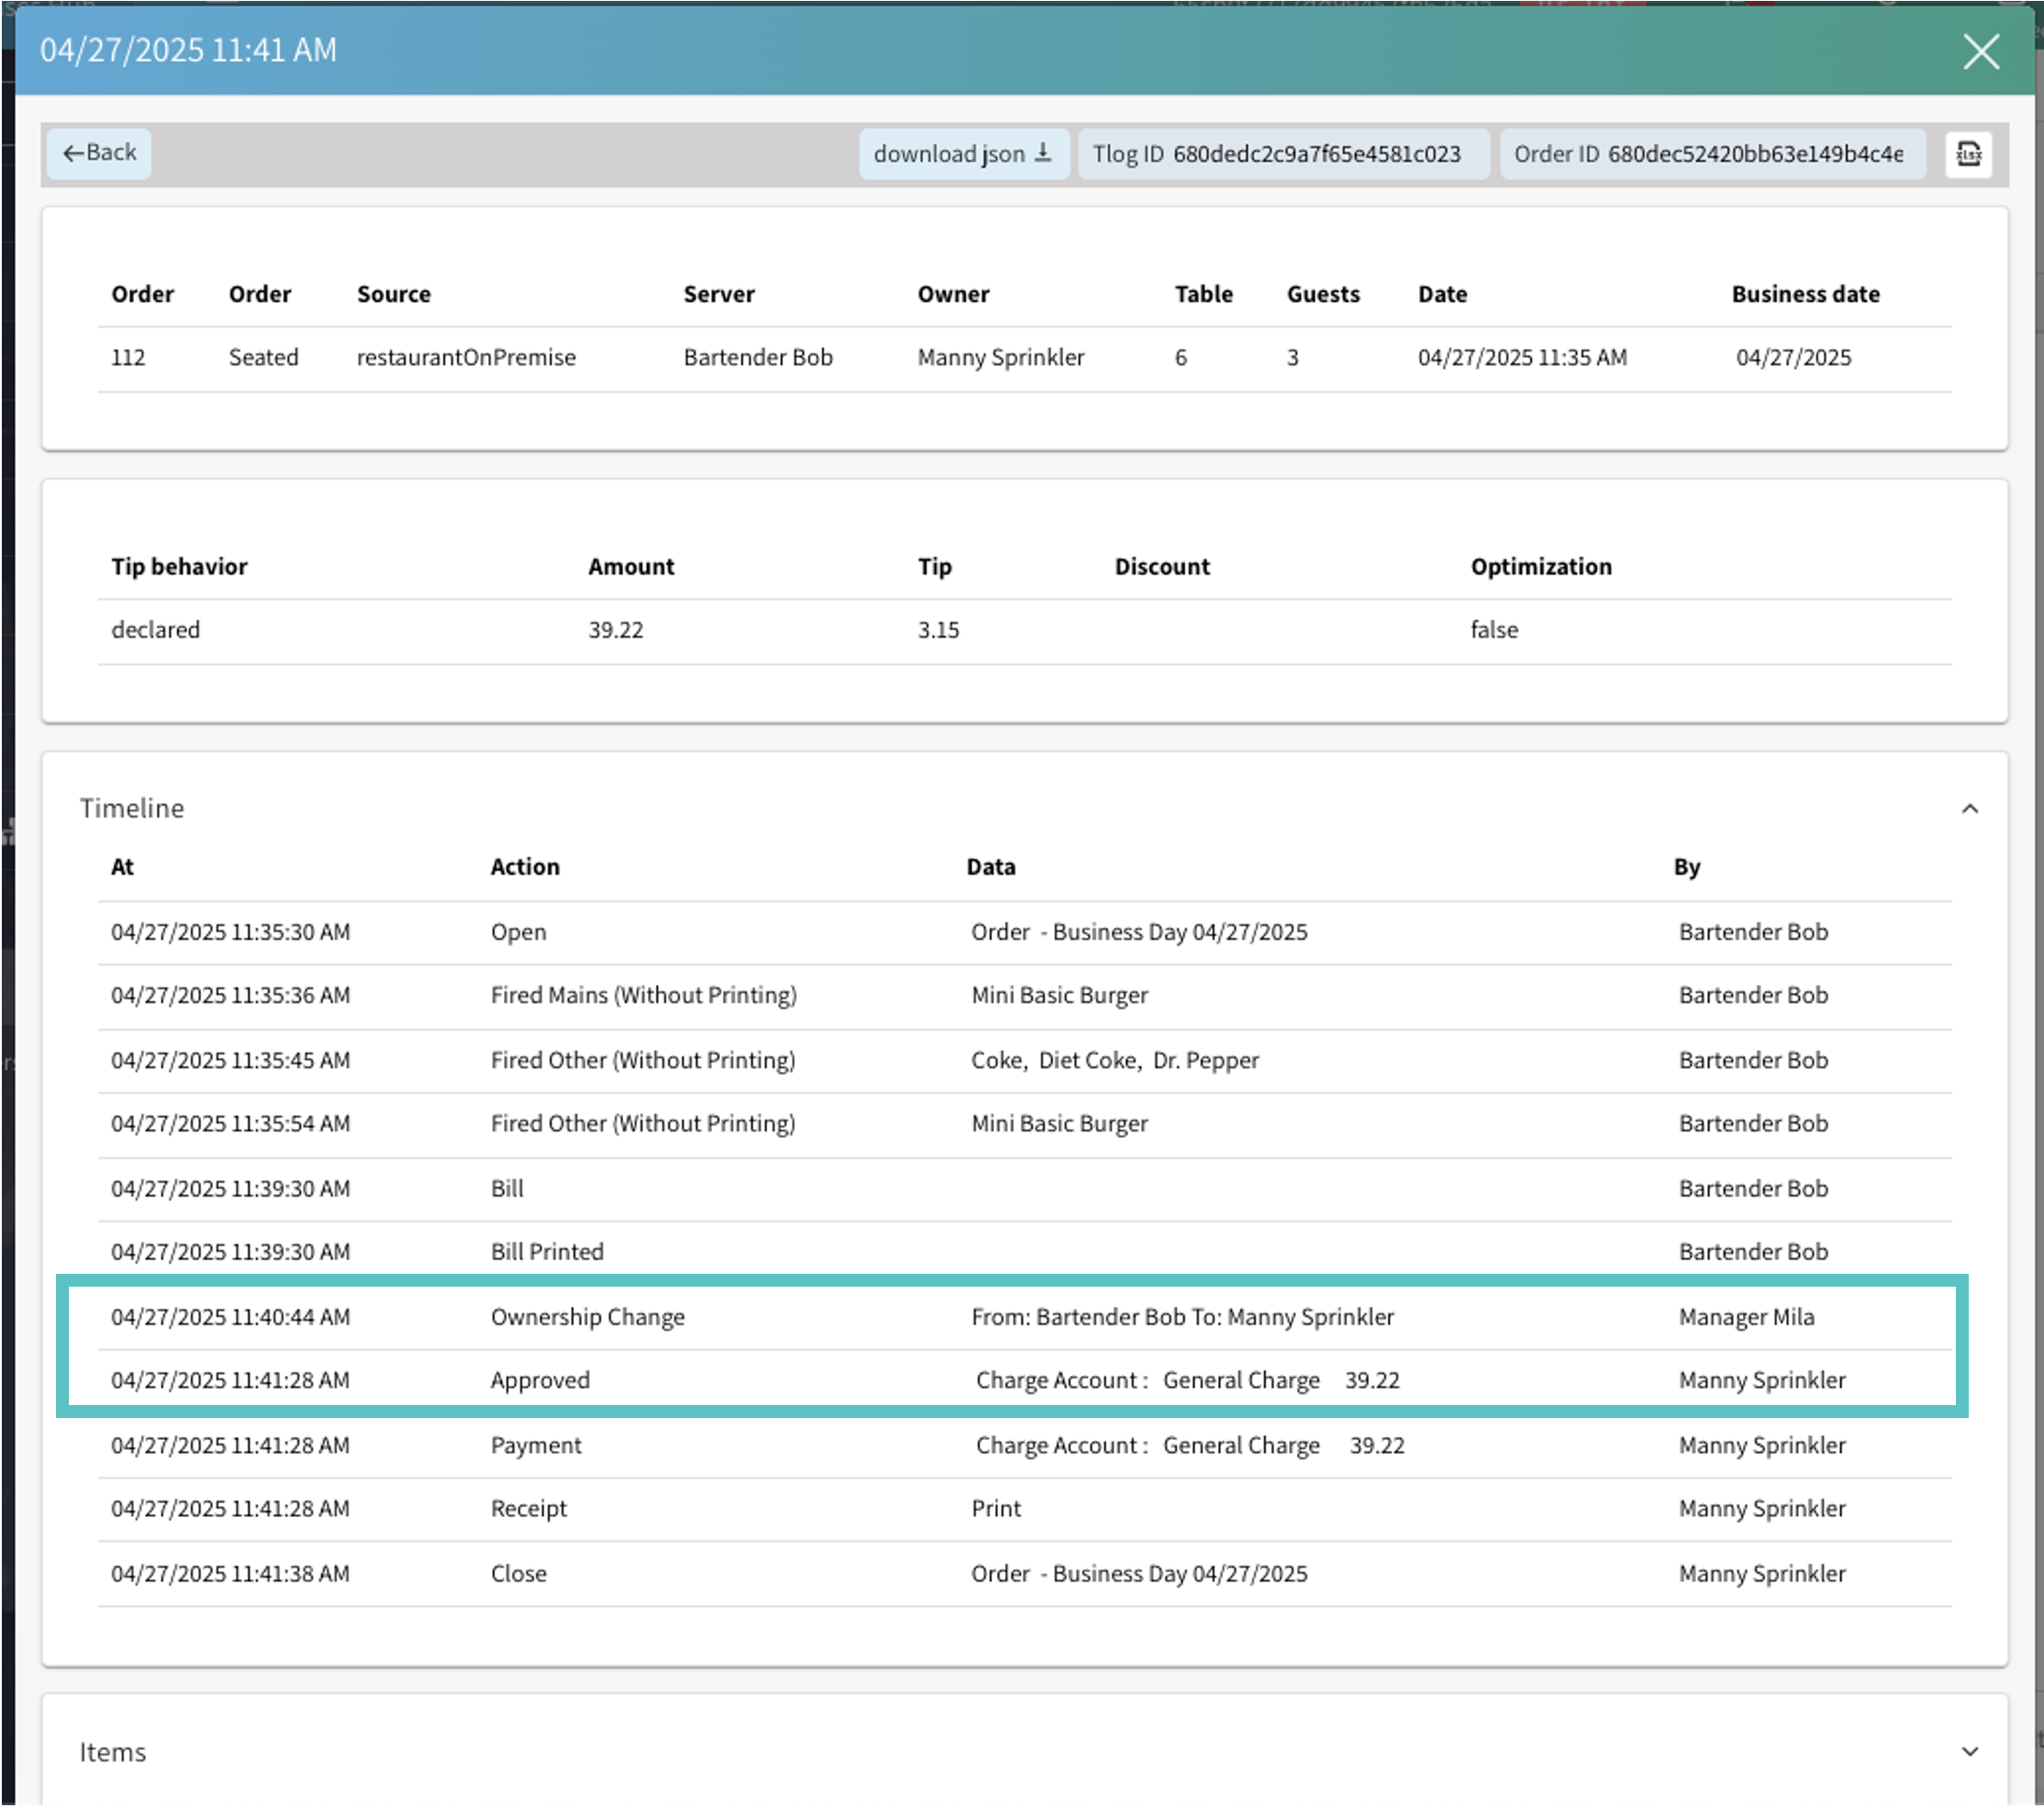Click the Receipt Print timeline entry
This screenshot has width=2044, height=1808.
528,1508
